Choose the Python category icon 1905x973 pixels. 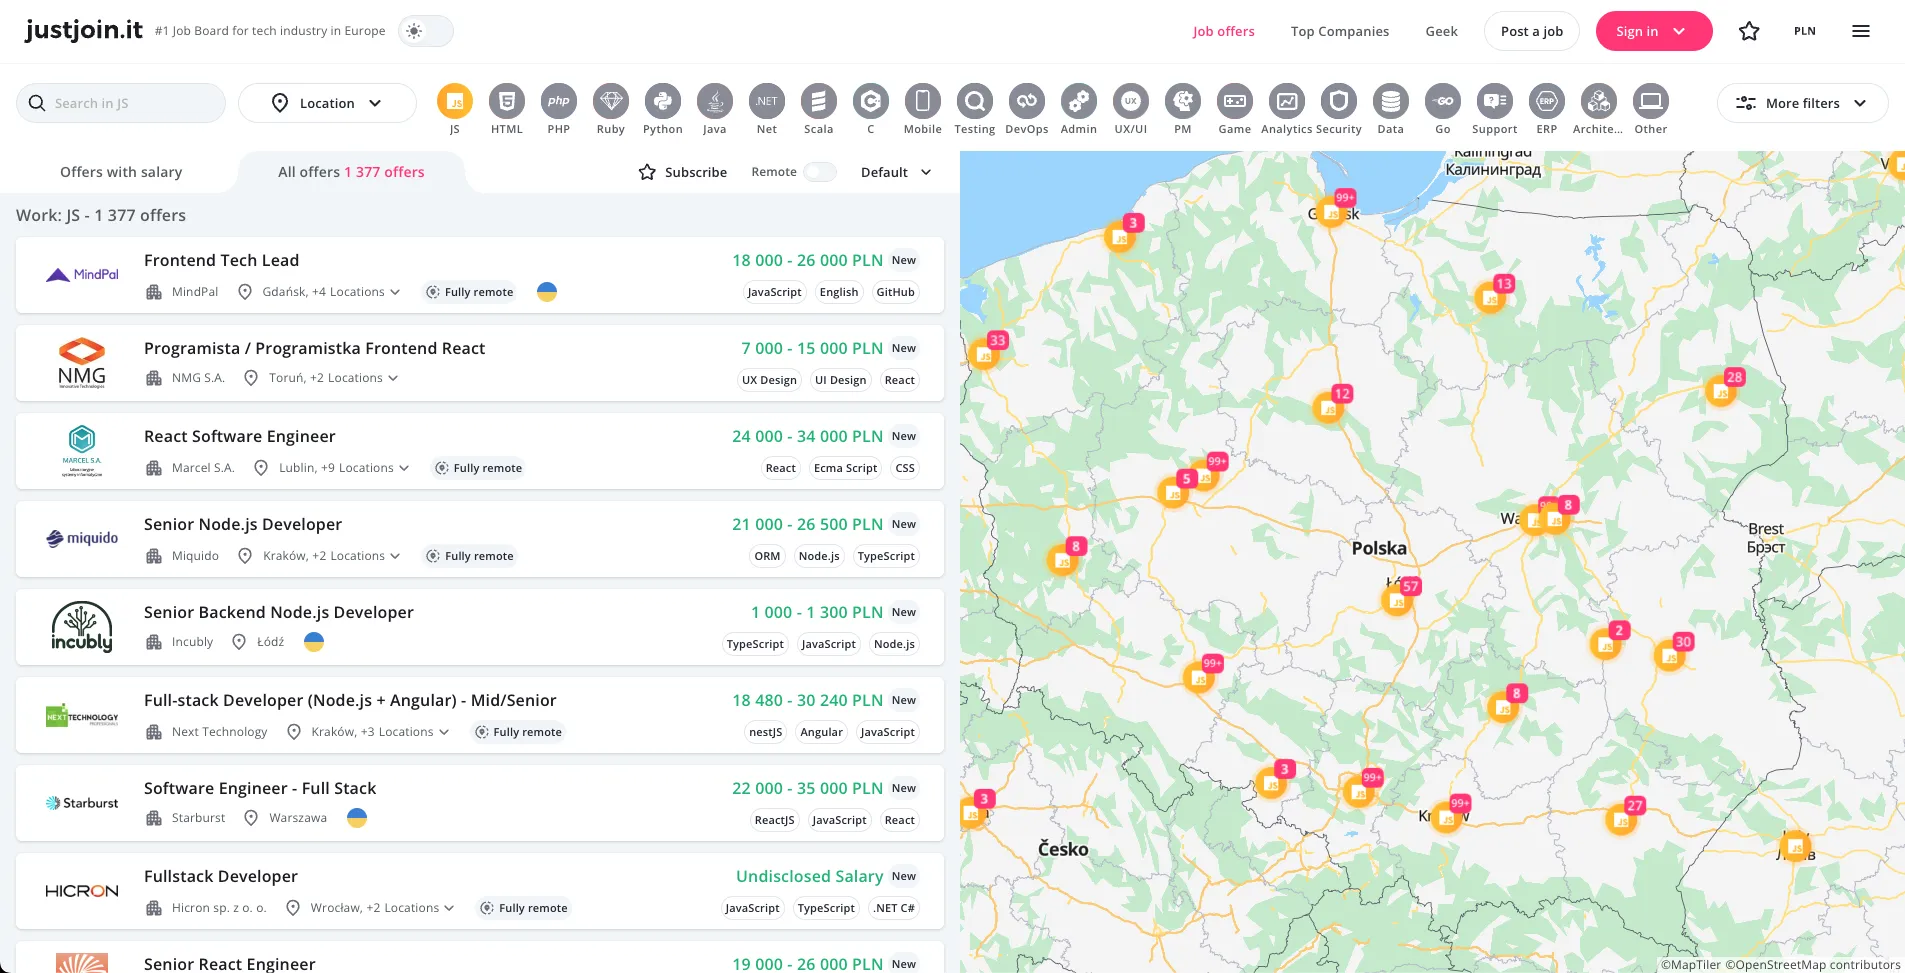click(x=663, y=101)
